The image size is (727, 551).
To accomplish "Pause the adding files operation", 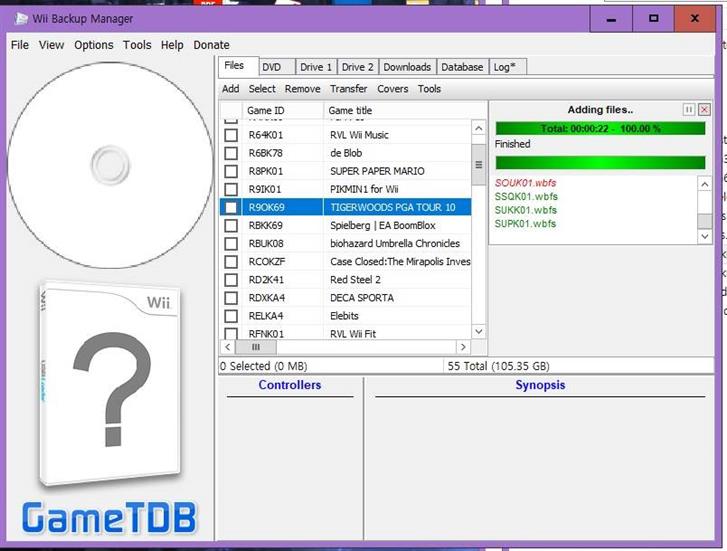I will (689, 109).
